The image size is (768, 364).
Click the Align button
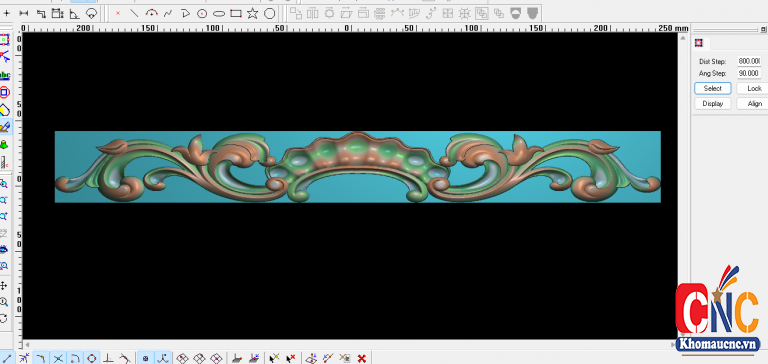(x=754, y=104)
